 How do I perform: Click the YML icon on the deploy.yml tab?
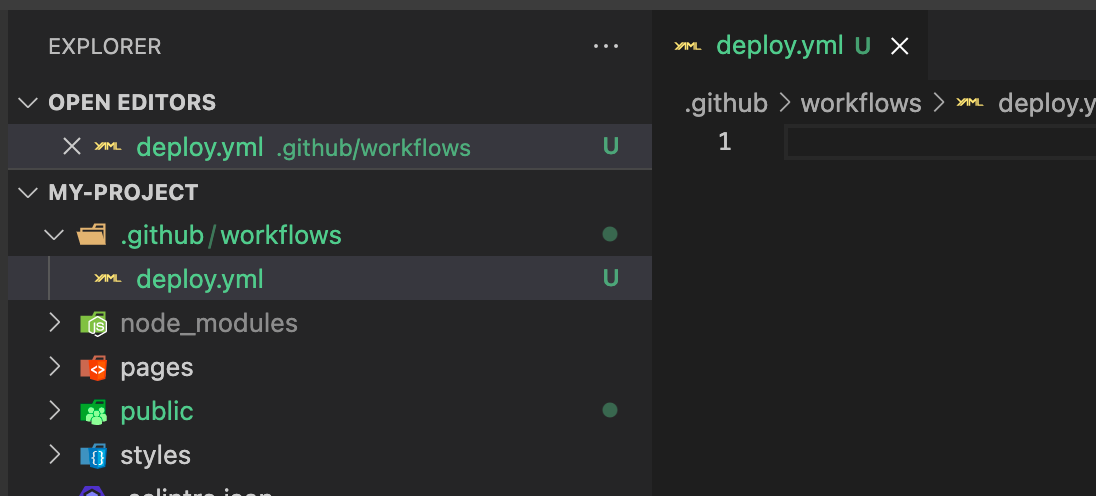[x=688, y=46]
